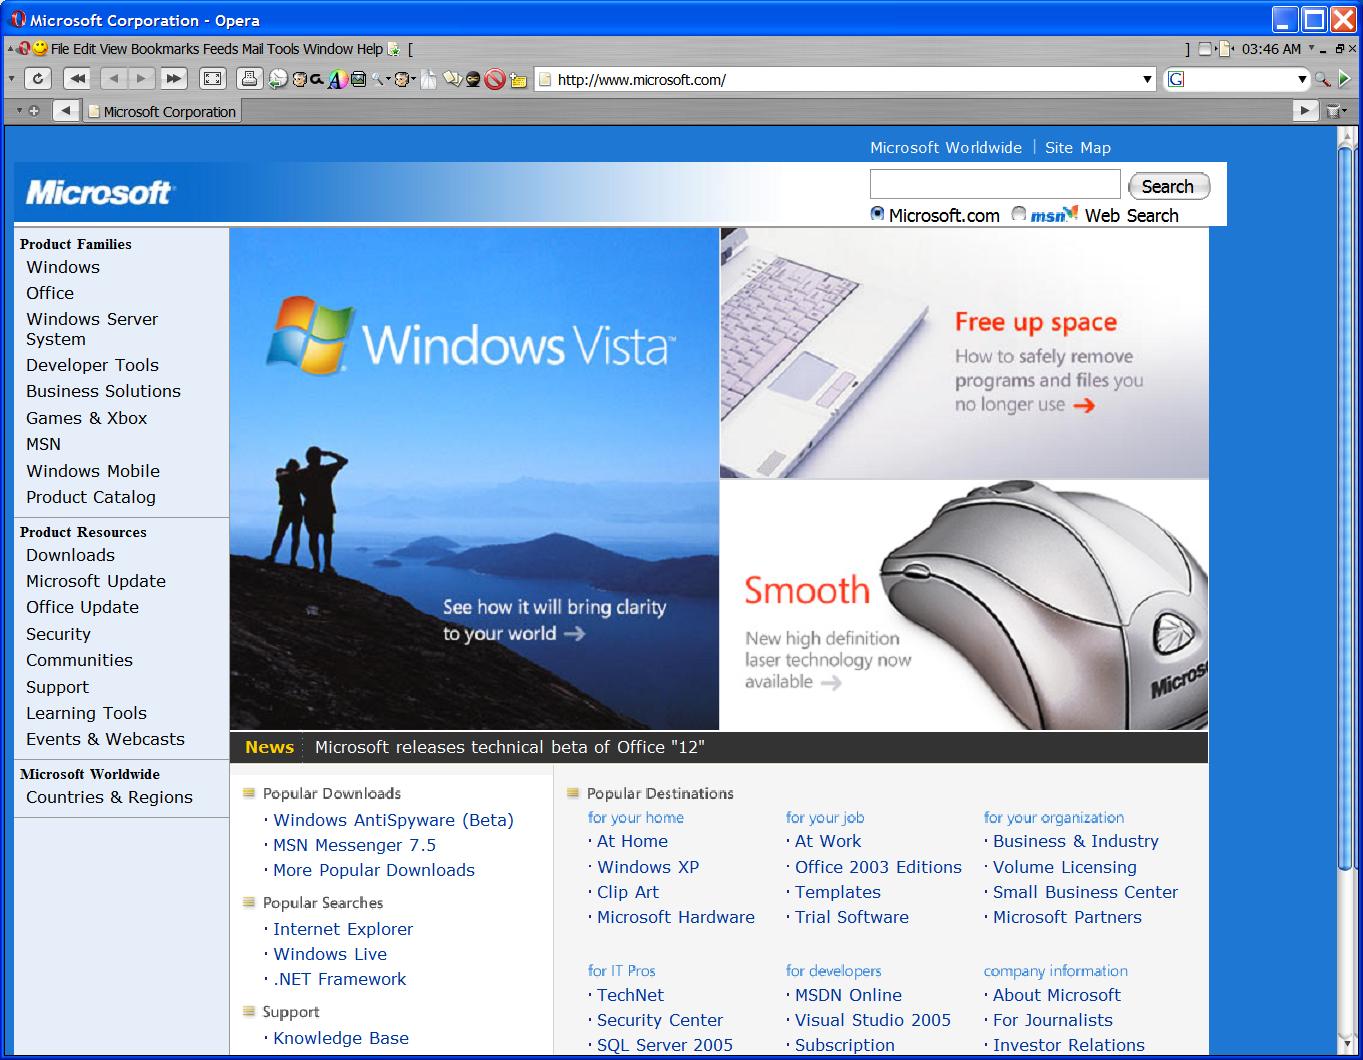This screenshot has width=1363, height=1060.
Task: Click the Rewind navigation icon
Action: pyautogui.click(x=77, y=79)
